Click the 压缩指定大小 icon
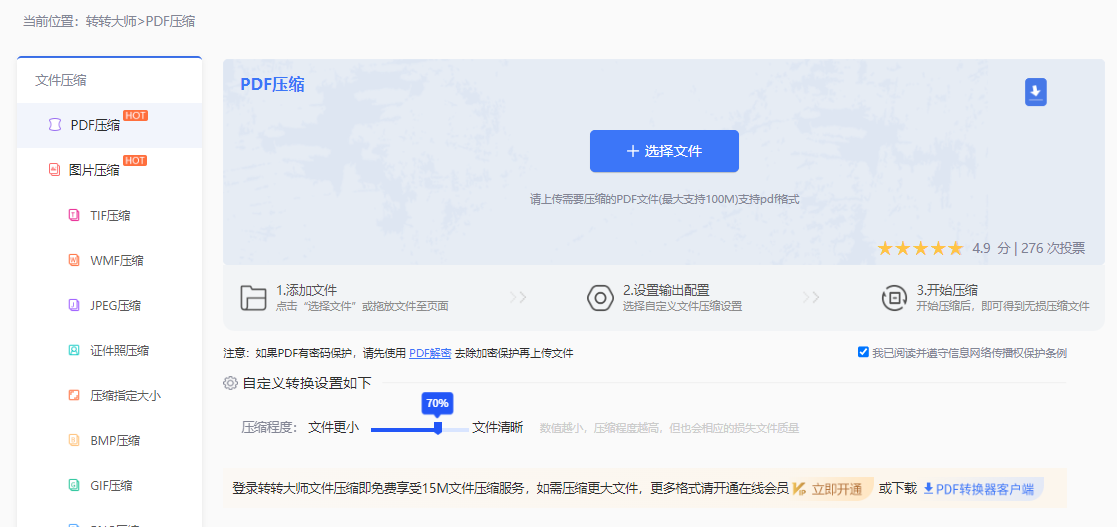The image size is (1117, 527). pos(73,395)
